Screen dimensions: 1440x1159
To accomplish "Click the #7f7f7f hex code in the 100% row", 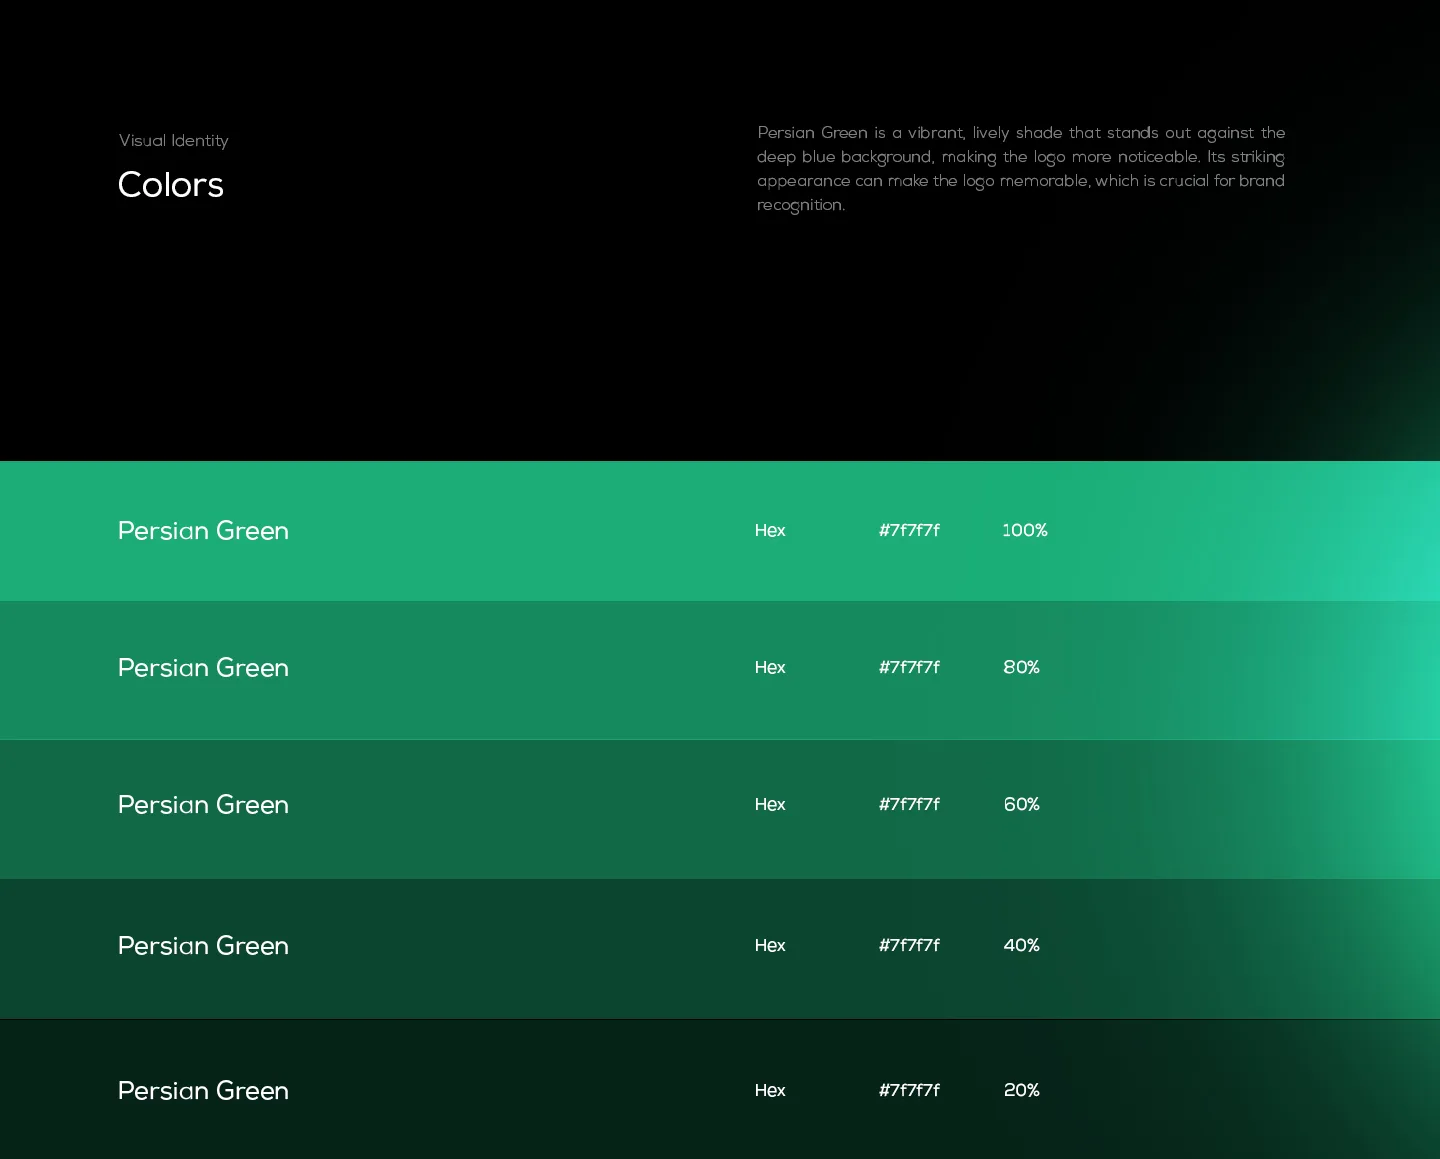I will [909, 531].
